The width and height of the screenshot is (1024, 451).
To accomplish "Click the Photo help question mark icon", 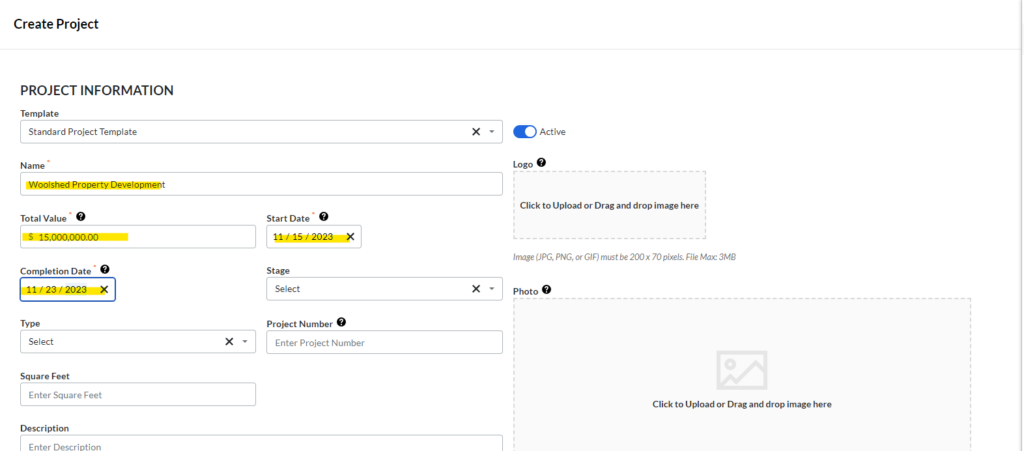I will click(546, 290).
